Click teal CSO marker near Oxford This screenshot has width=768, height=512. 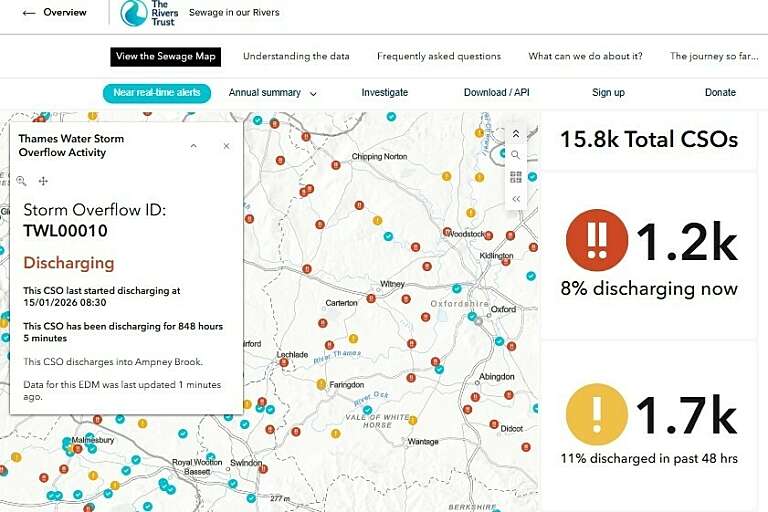472,317
